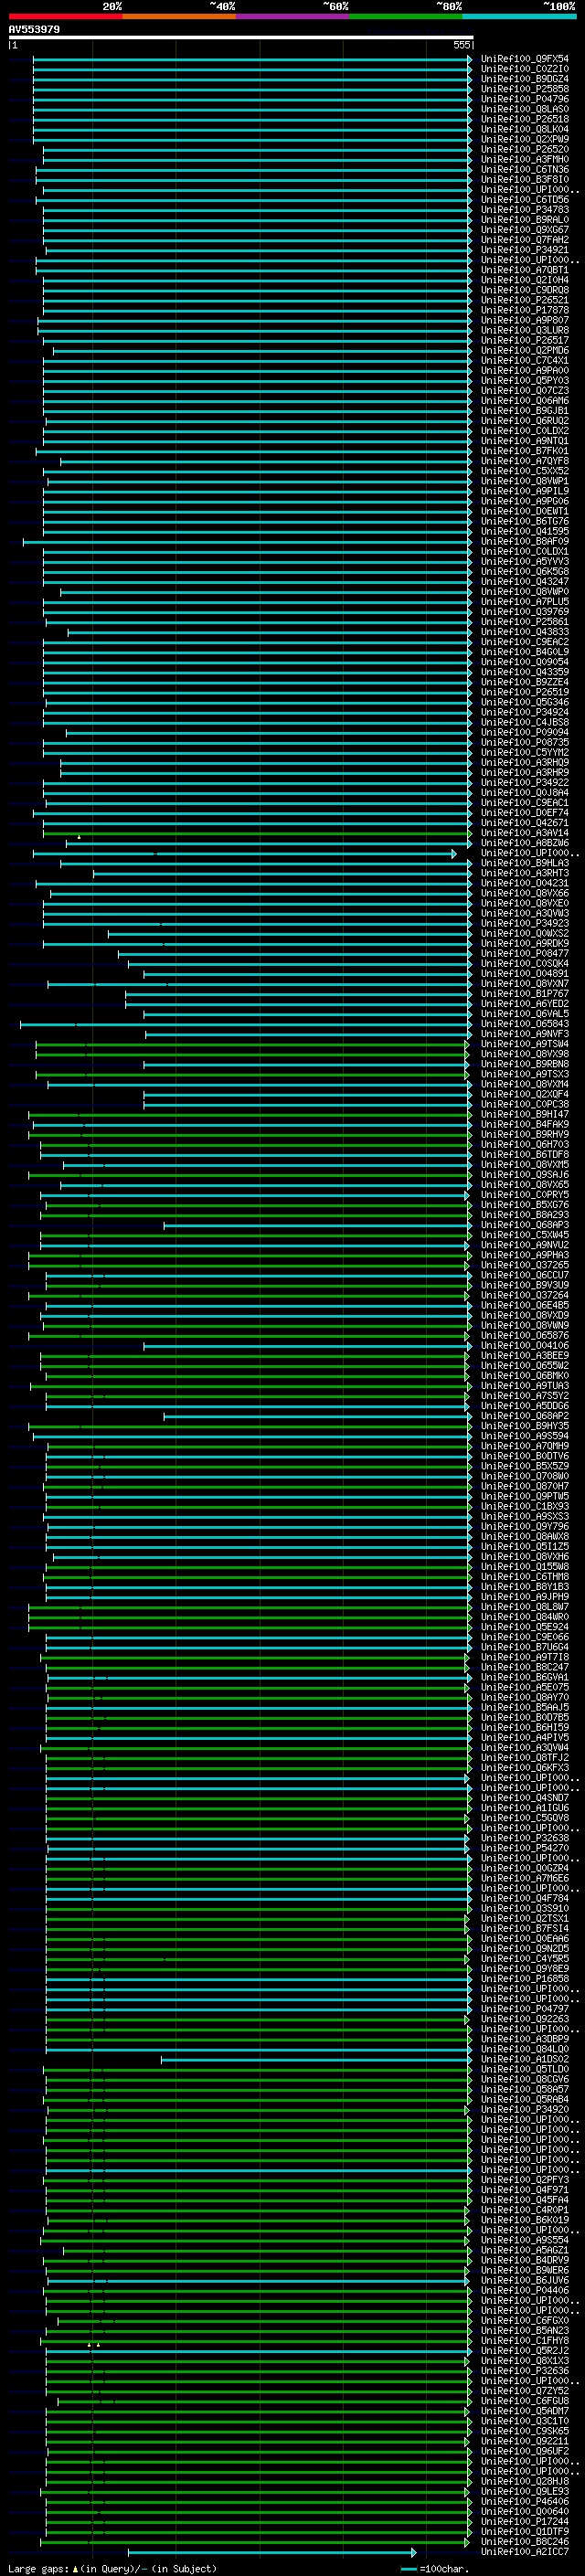Click UniRef100_P34921 label
585x2576 pixels.
[525, 250]
